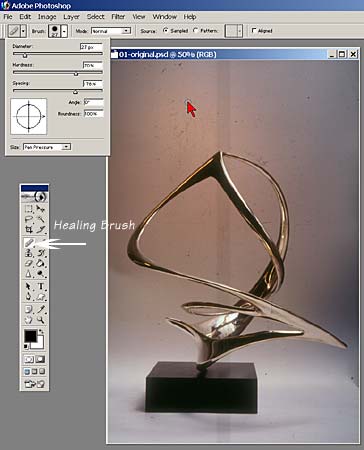Open the View menu
The image size is (364, 450).
pos(139,17)
